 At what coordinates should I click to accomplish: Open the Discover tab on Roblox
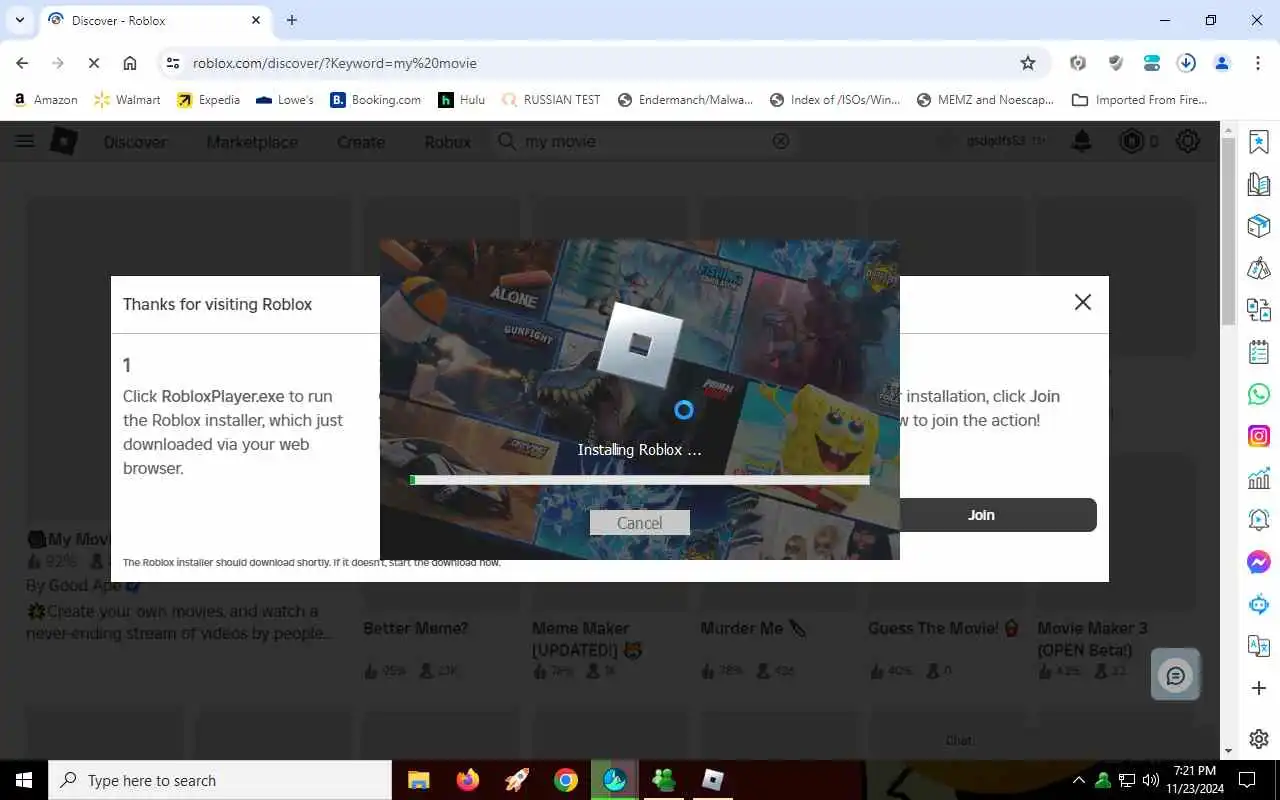[135, 142]
